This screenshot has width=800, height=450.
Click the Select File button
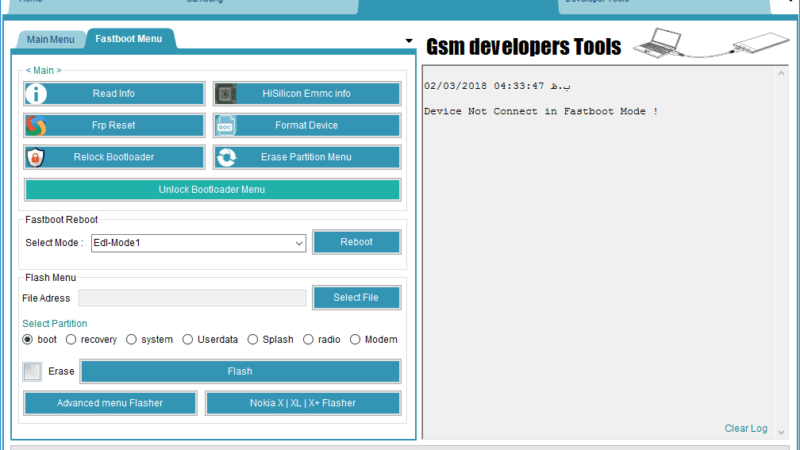click(x=357, y=297)
